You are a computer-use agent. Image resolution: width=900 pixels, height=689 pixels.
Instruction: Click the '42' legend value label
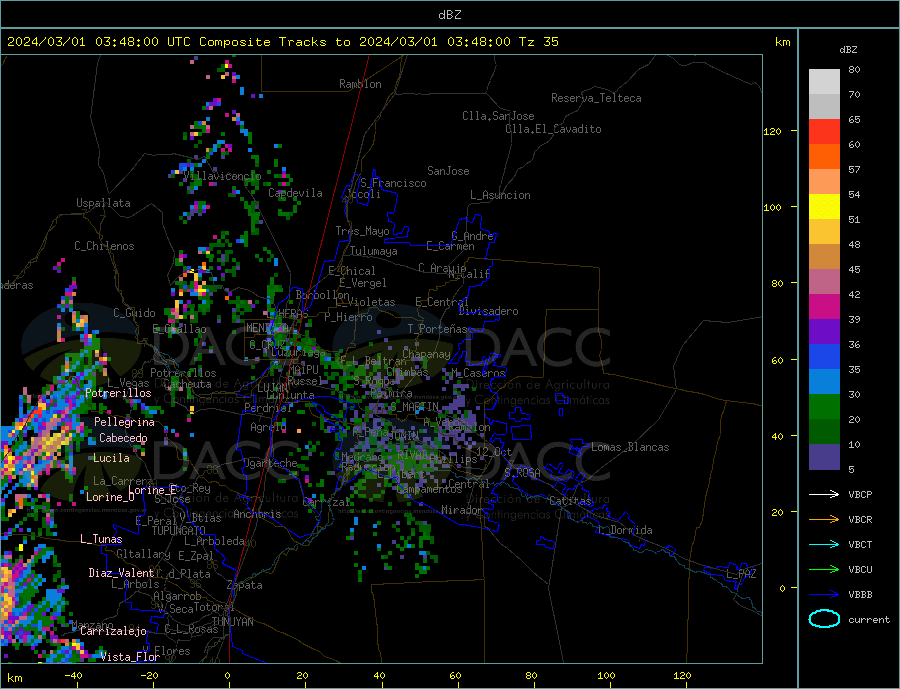(x=854, y=295)
